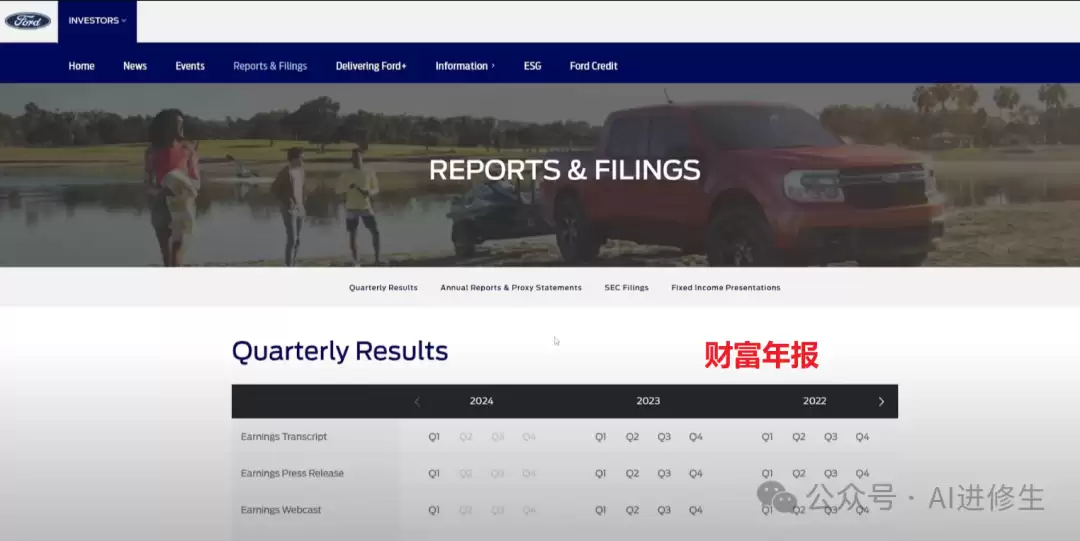Viewport: 1080px width, 541px height.
Task: Open 2022 Q2 Earnings Press Release
Action: coord(799,473)
